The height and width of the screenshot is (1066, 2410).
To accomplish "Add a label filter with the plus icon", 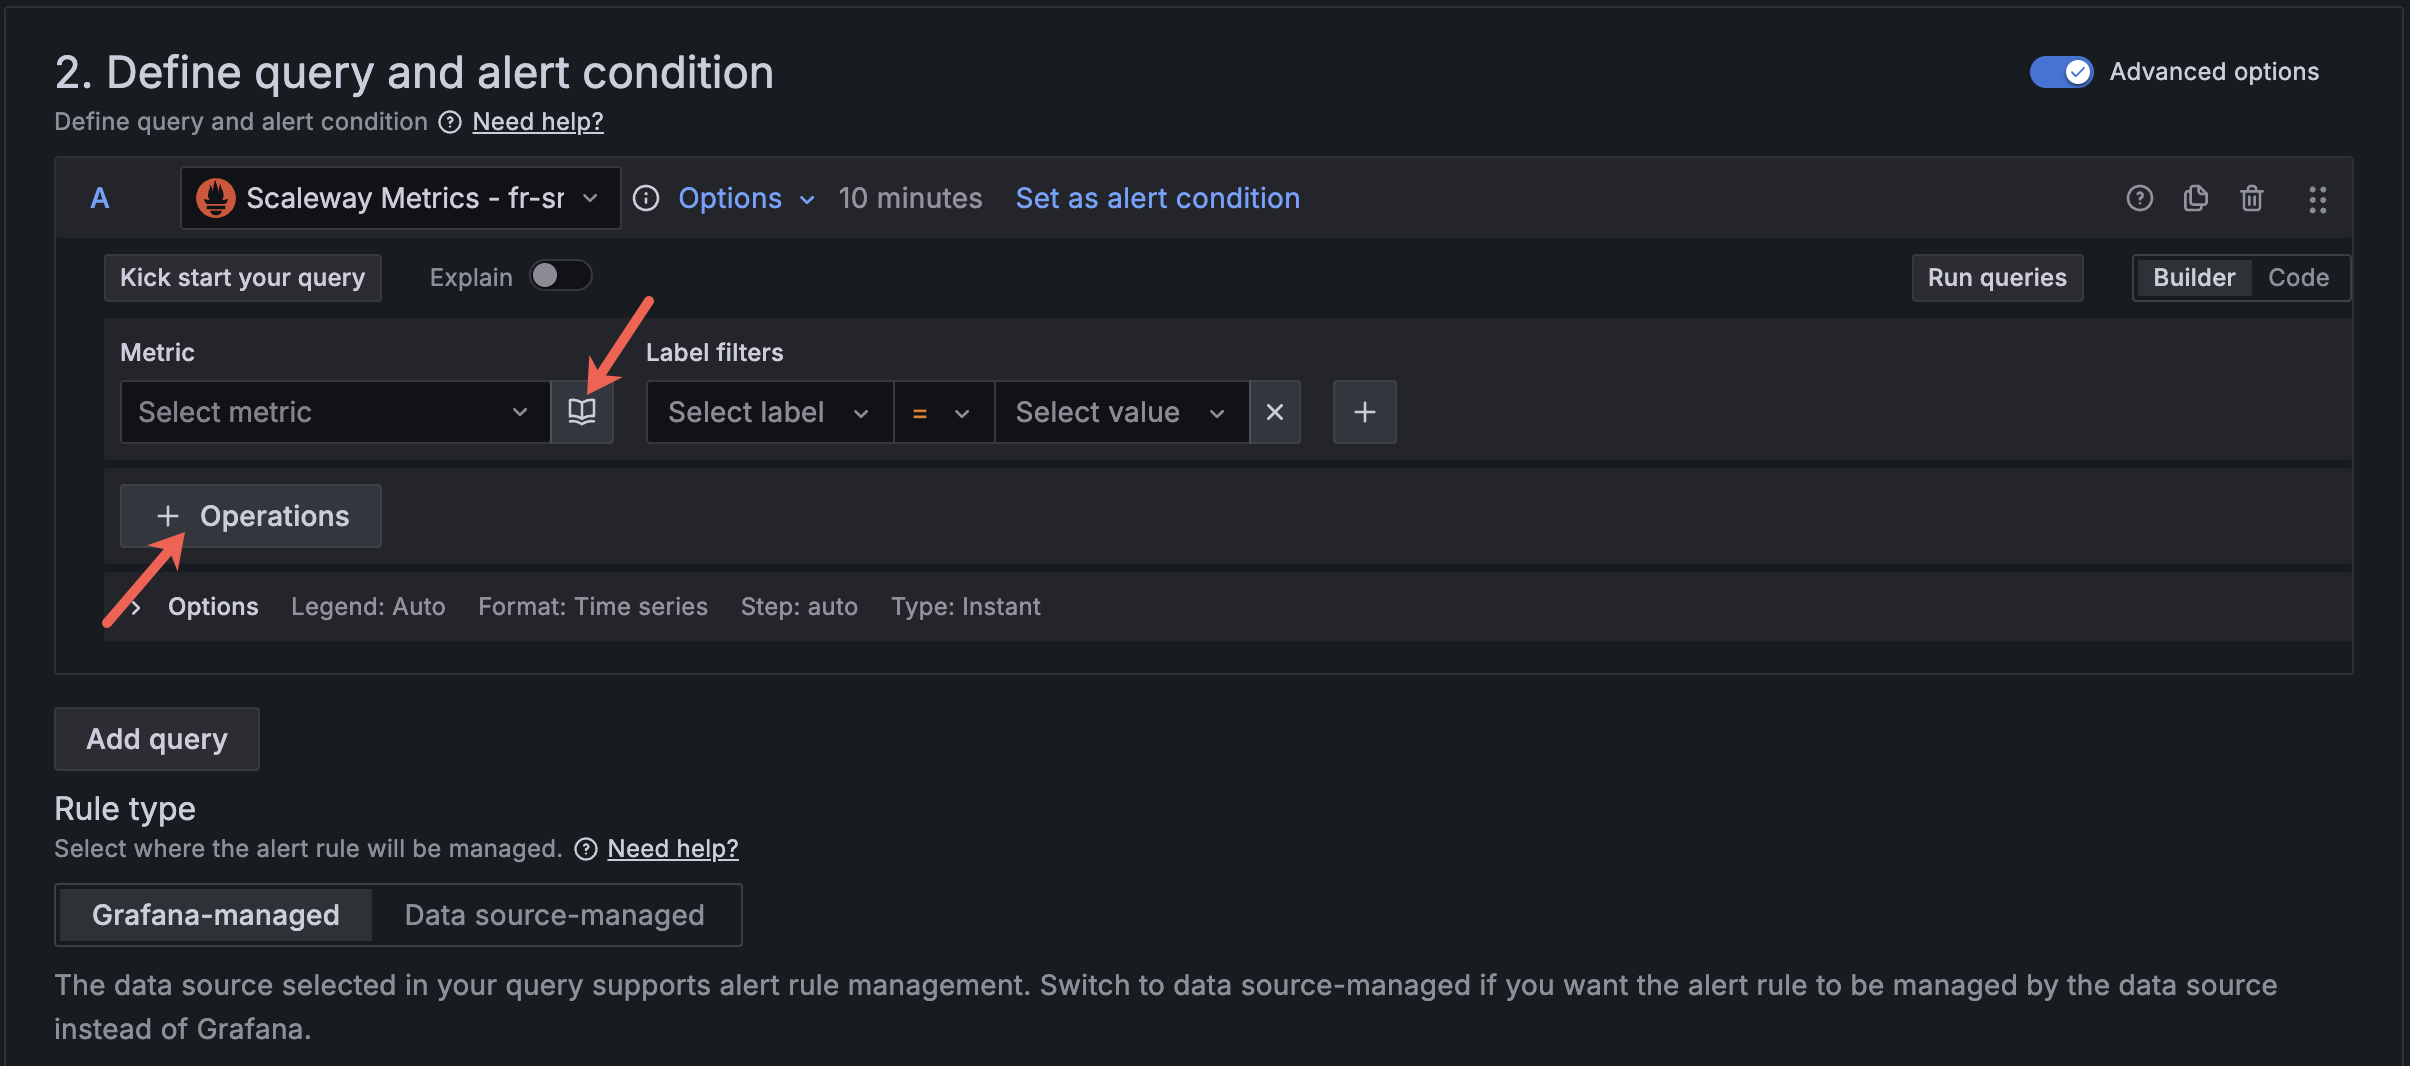I will (x=1364, y=412).
